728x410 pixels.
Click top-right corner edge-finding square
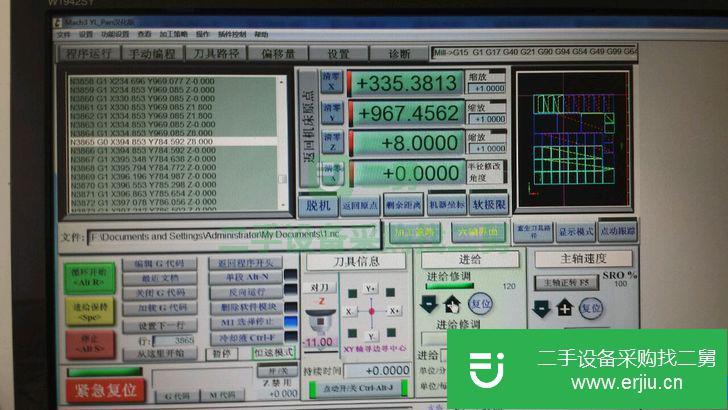click(390, 292)
